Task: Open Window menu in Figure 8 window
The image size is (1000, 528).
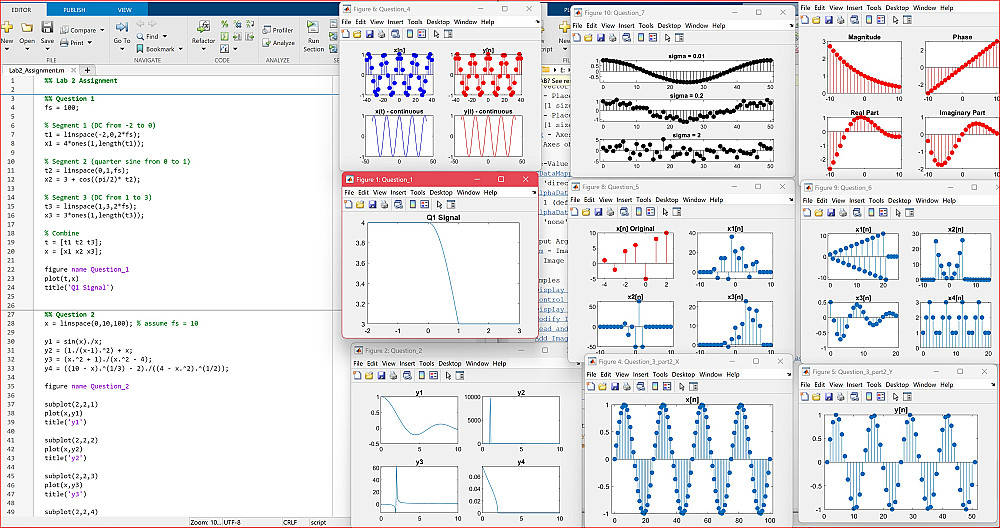Action: (x=696, y=200)
